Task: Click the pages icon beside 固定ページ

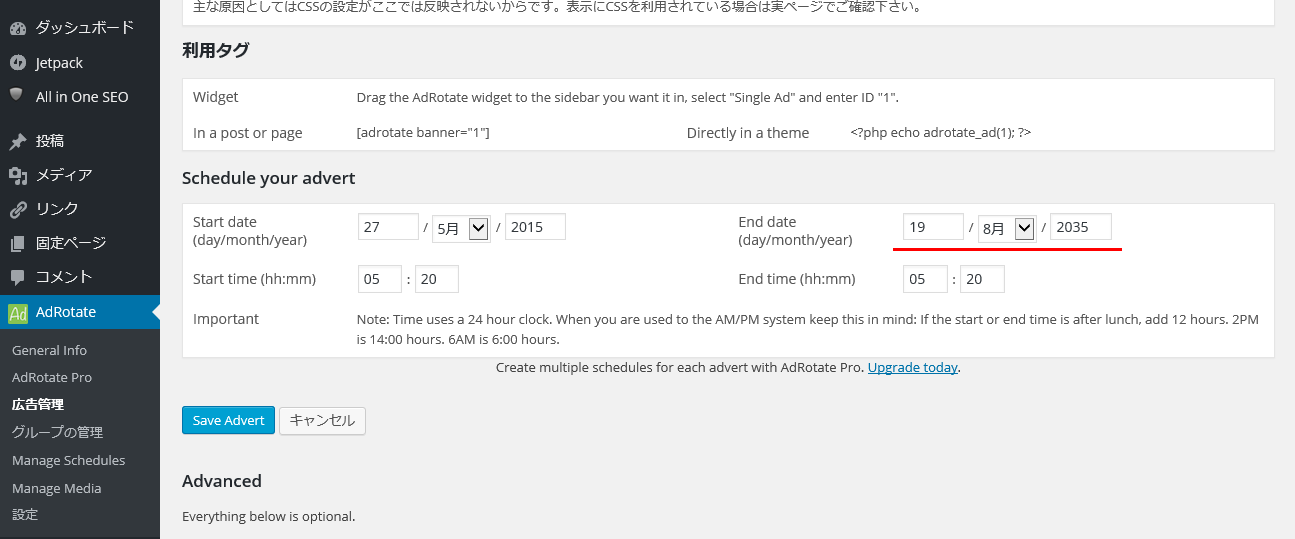Action: 18,243
